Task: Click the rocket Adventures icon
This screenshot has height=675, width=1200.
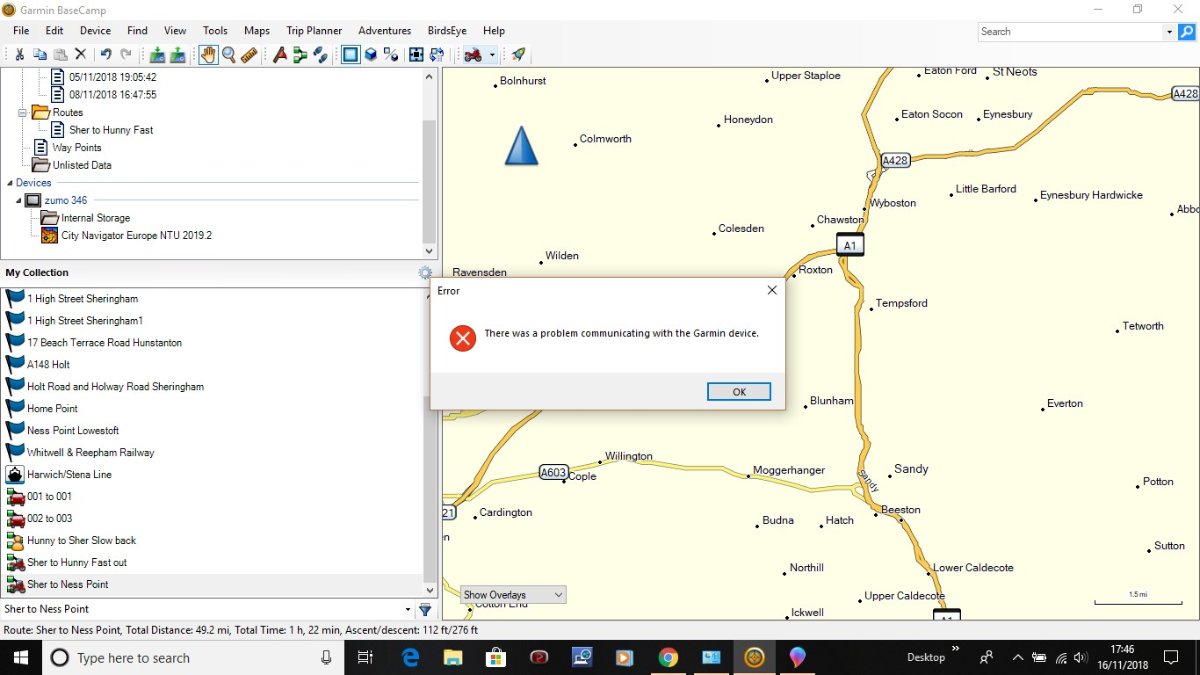Action: (518, 55)
